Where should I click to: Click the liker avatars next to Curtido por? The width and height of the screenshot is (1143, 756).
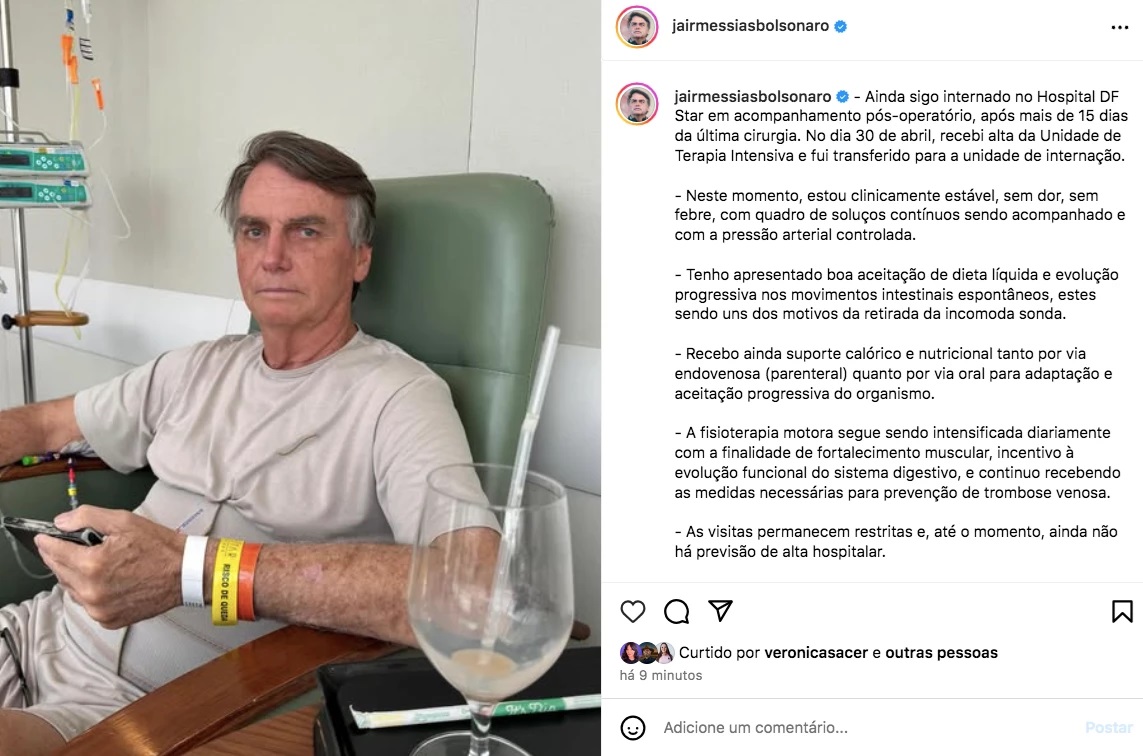click(647, 652)
